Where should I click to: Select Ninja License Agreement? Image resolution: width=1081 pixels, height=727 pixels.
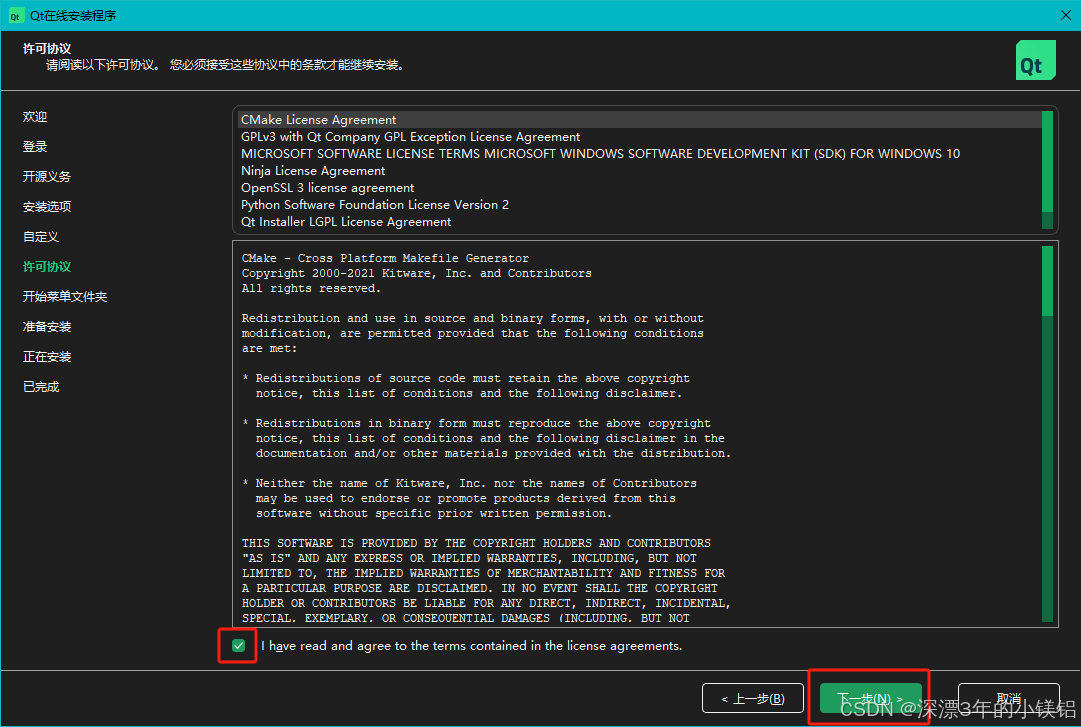coord(640,171)
